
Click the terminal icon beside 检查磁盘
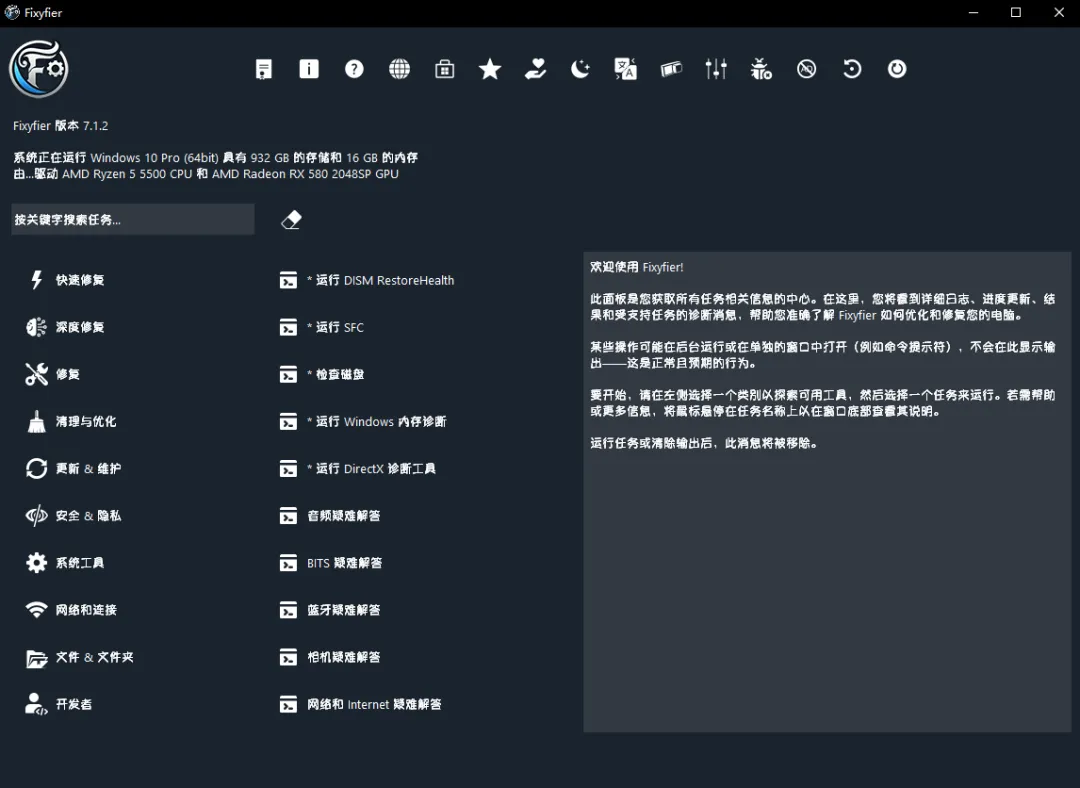(x=289, y=375)
